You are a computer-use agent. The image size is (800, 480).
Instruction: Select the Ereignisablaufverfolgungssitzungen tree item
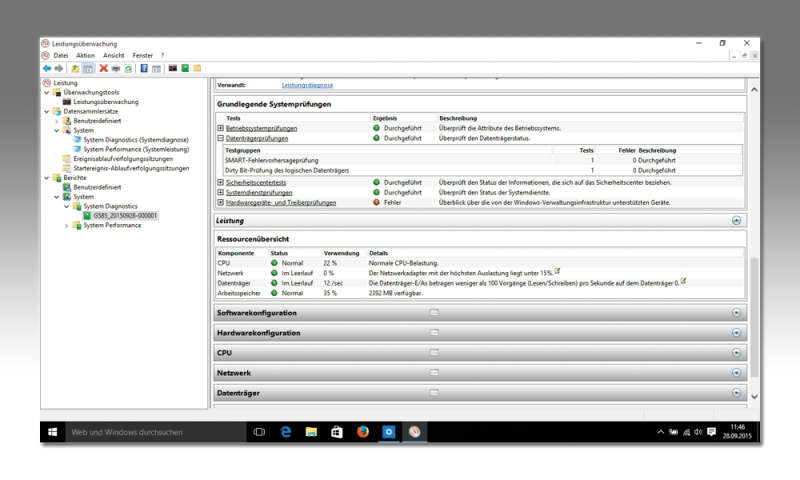click(x=123, y=159)
